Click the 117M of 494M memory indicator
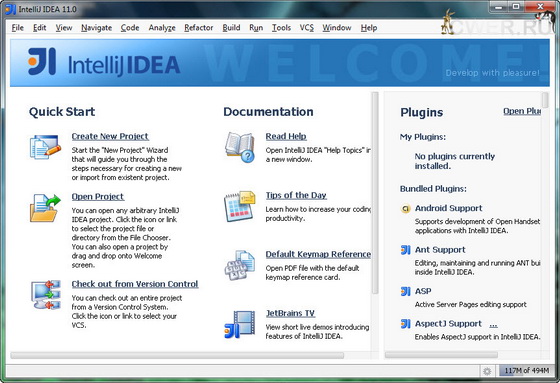The height and width of the screenshot is (383, 560). (x=526, y=371)
